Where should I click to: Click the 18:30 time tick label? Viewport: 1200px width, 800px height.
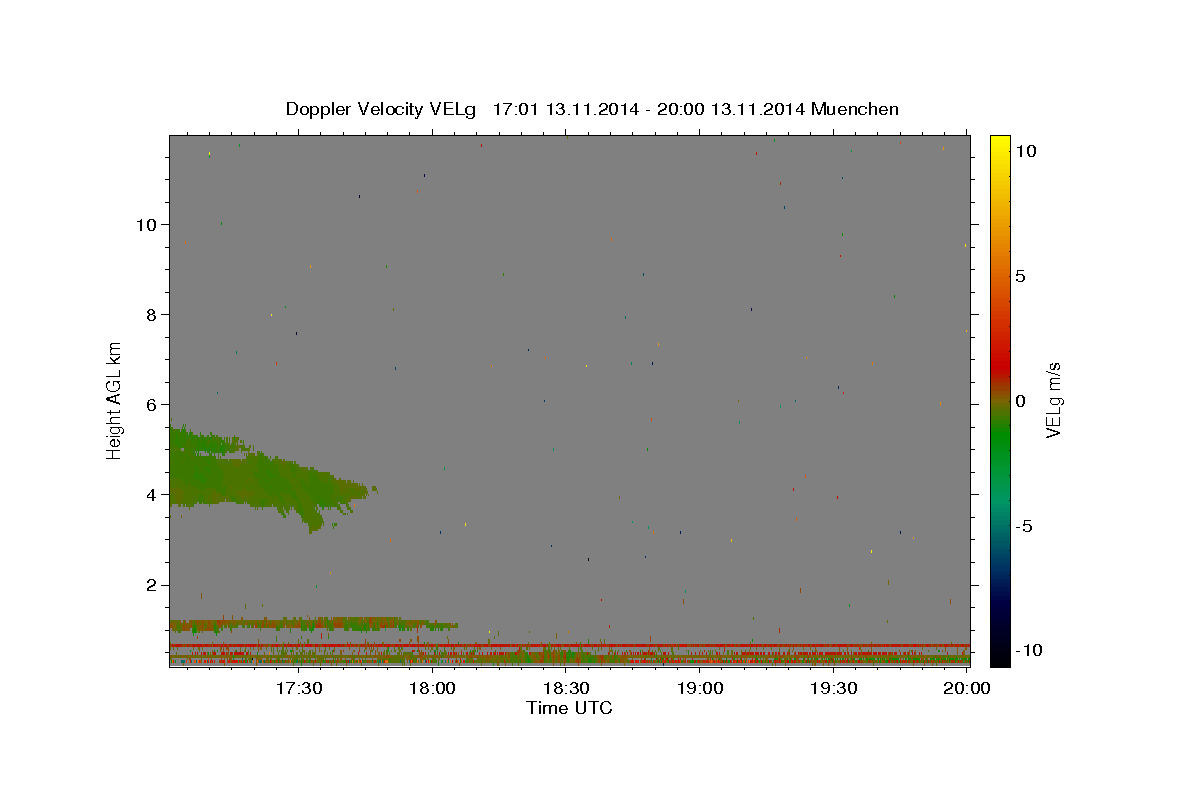(566, 688)
